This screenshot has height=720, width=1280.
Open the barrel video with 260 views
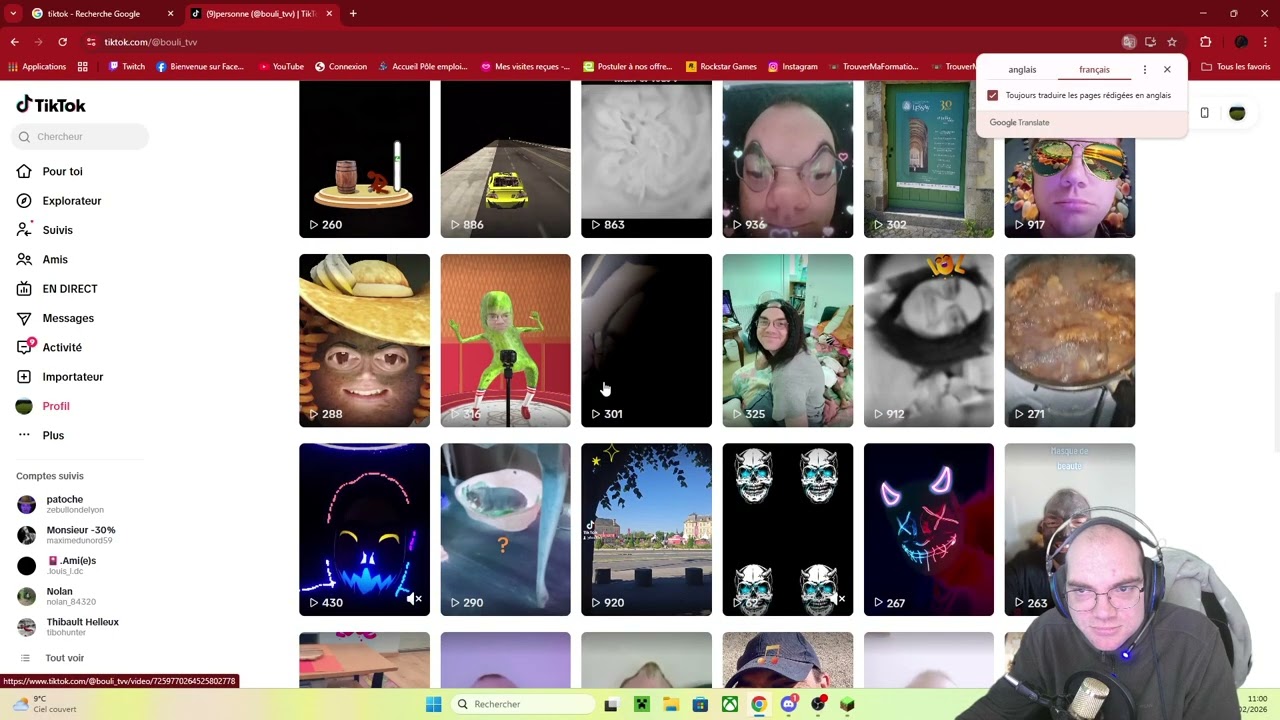pos(364,159)
